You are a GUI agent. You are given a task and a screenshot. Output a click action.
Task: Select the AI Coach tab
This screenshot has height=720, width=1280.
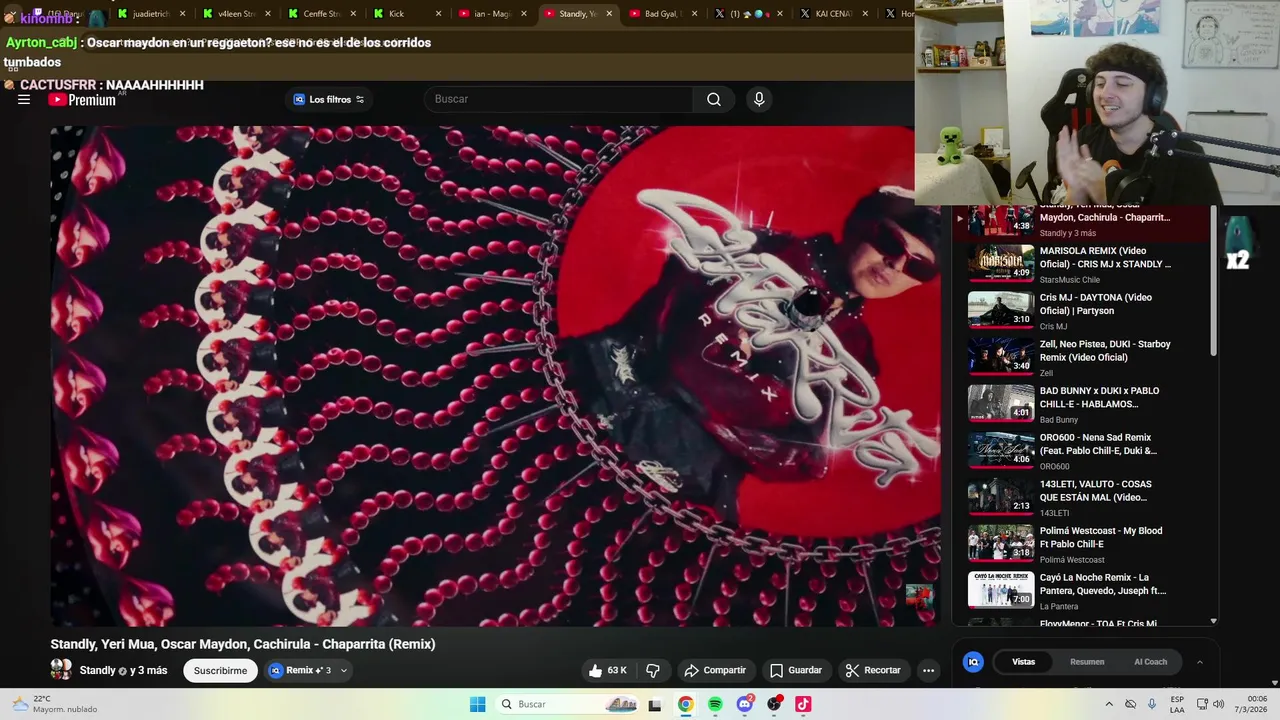pos(1150,662)
